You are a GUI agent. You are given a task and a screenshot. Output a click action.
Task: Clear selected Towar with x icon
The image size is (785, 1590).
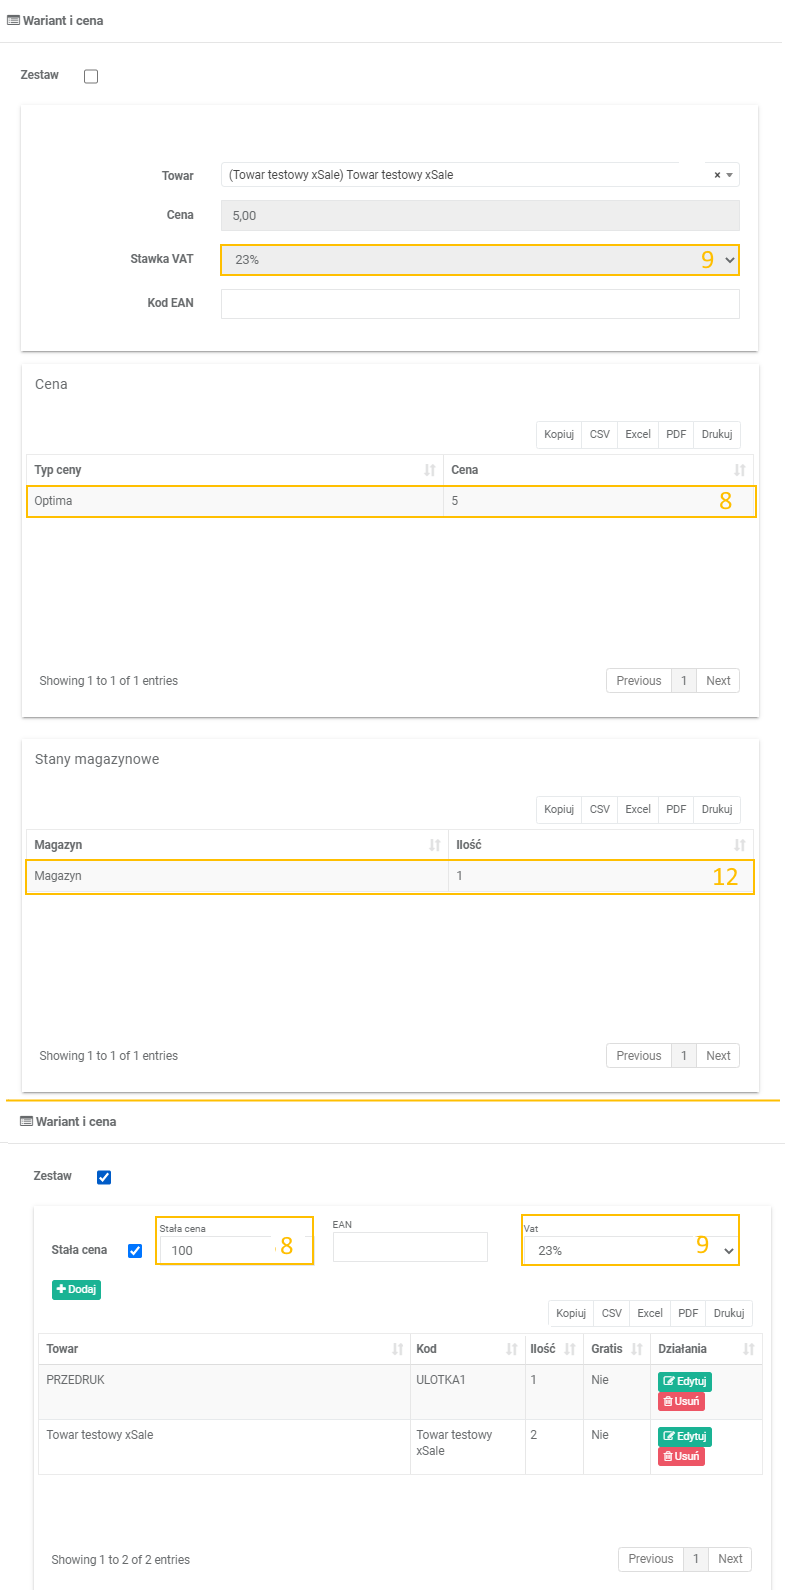point(717,175)
